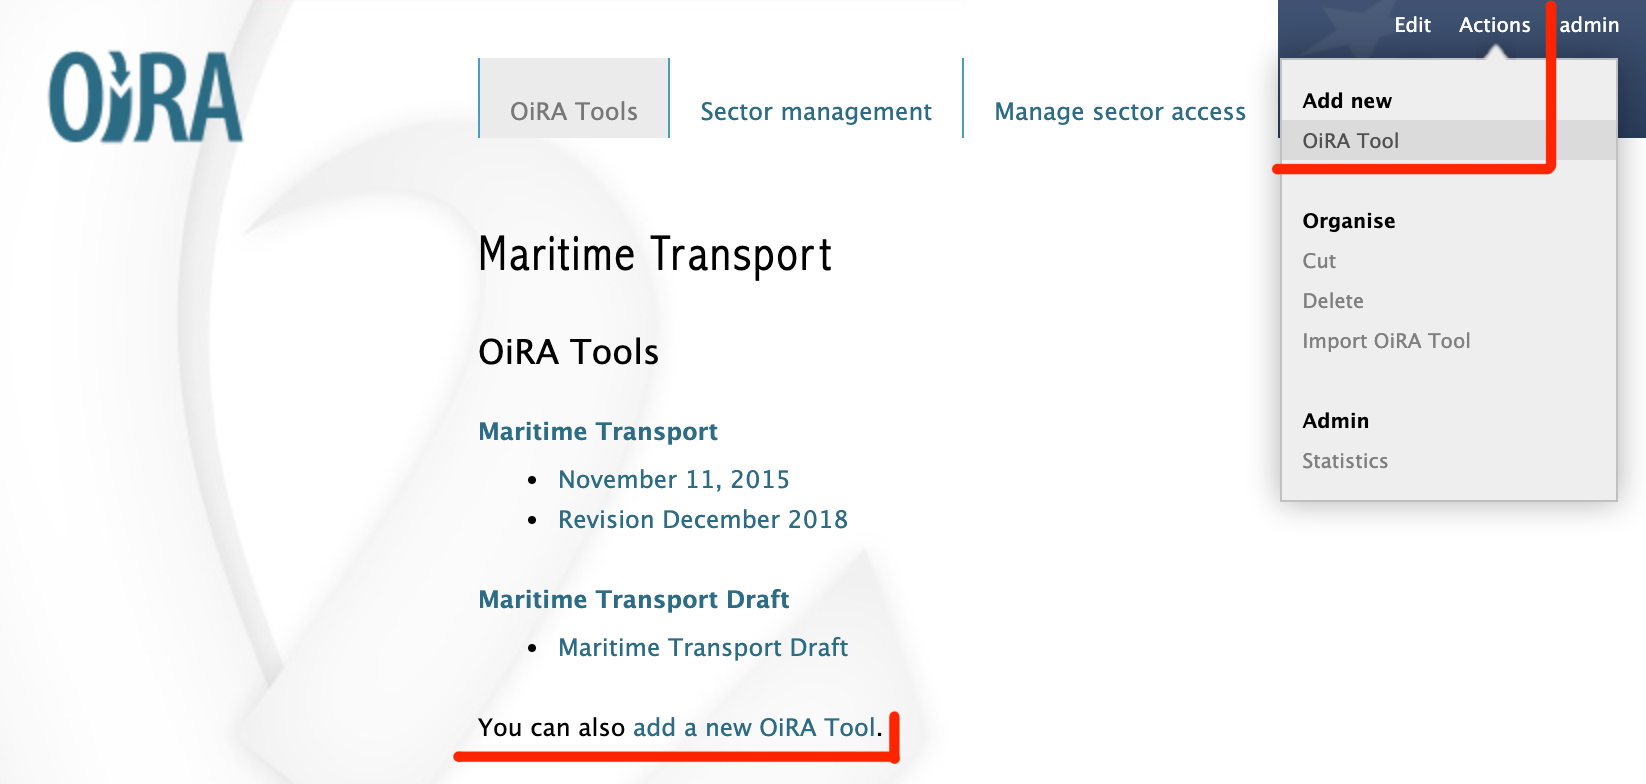Open the Edit menu

pyautogui.click(x=1410, y=24)
